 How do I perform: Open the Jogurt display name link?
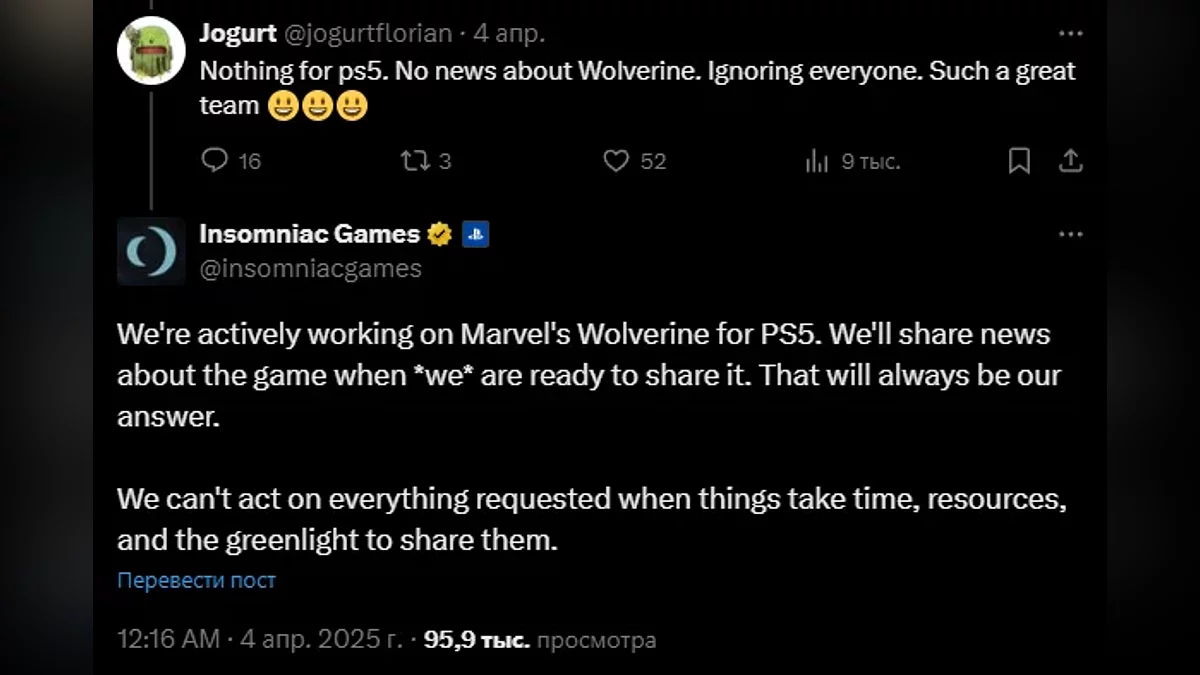[238, 34]
